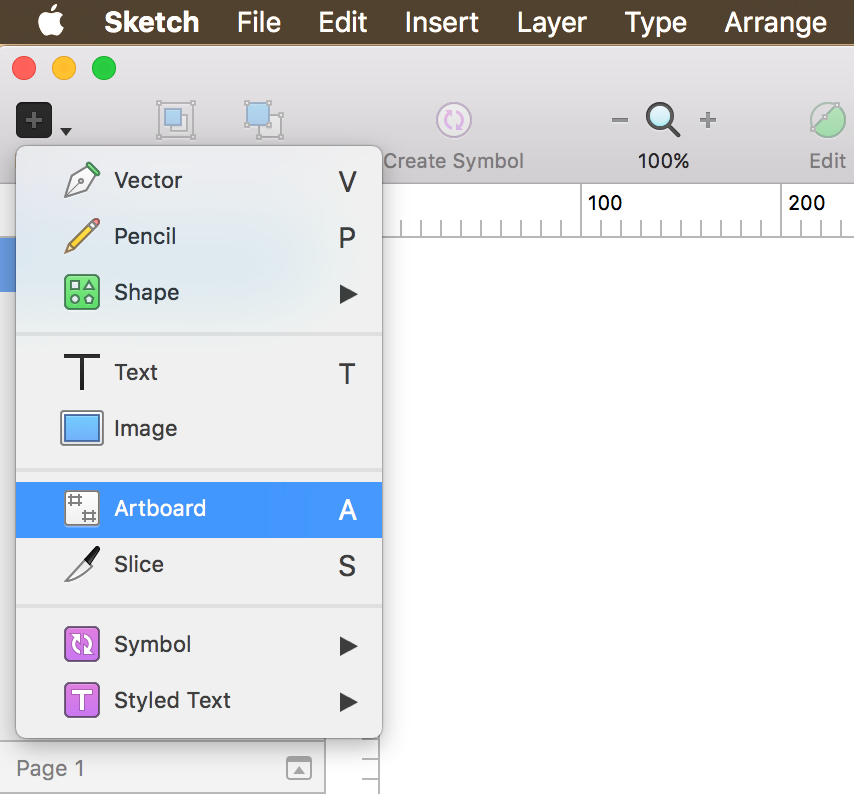Click the Insert plus button
The image size is (854, 794).
click(x=34, y=120)
